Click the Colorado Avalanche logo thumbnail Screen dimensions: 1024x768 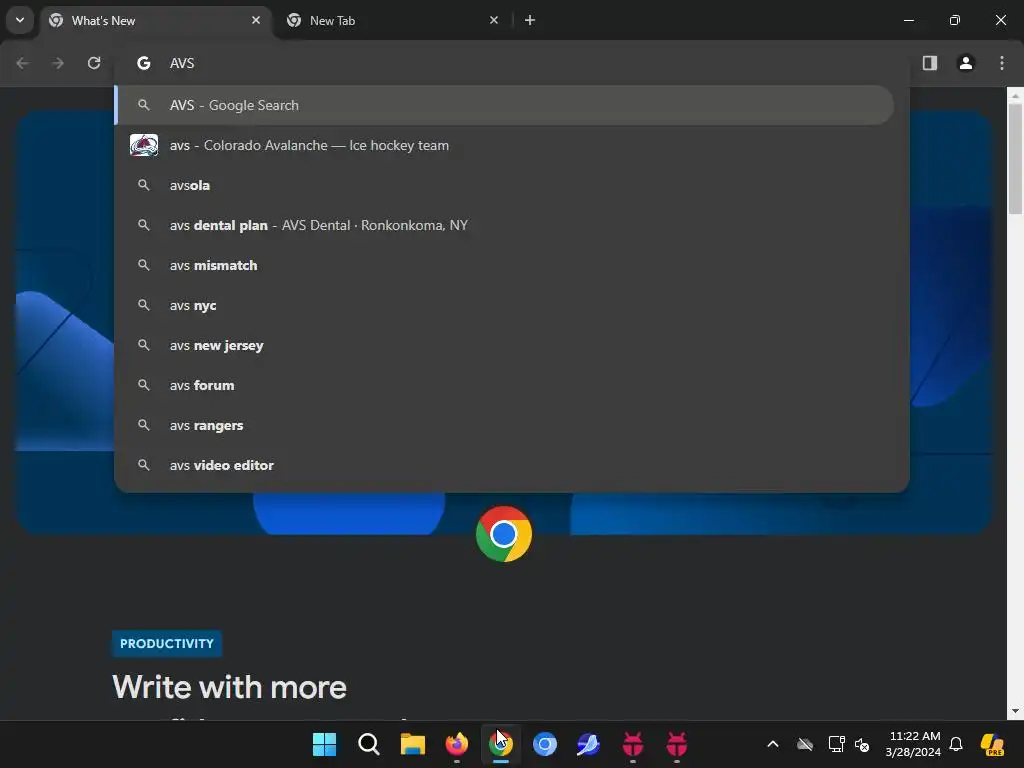coord(144,145)
